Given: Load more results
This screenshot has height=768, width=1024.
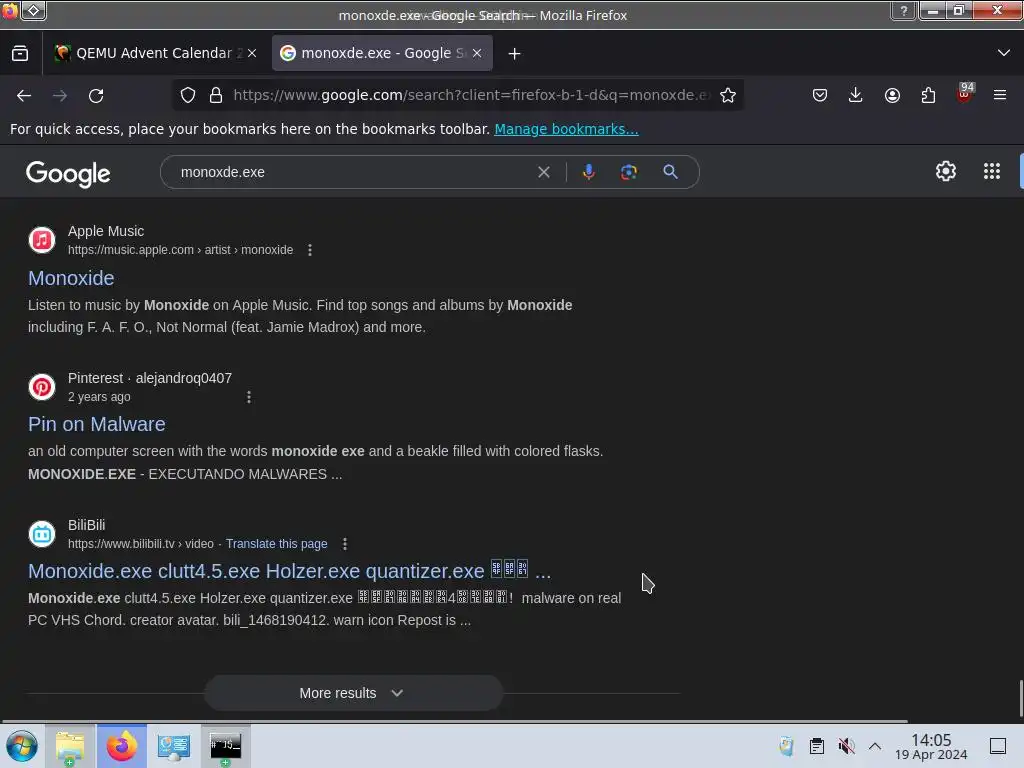Looking at the screenshot, I should (353, 693).
